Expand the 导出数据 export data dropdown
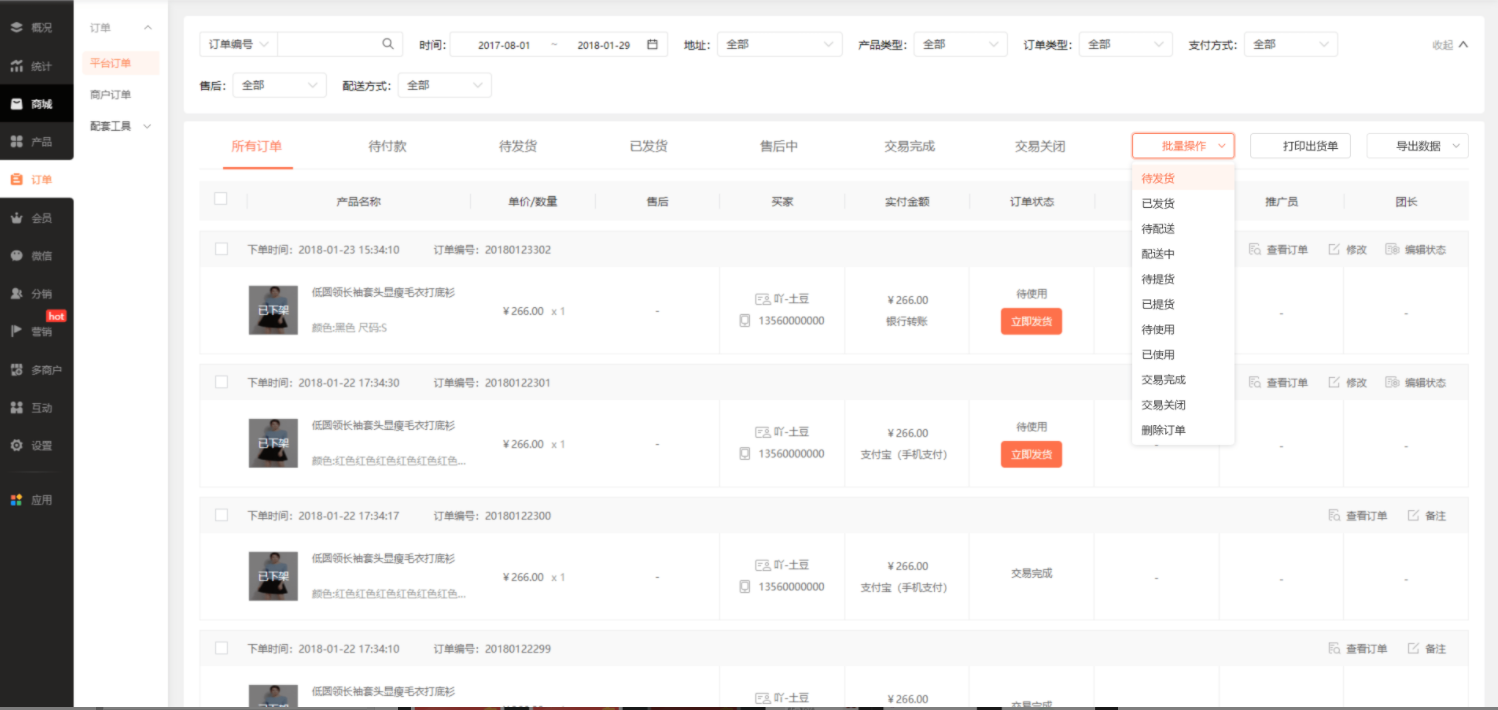This screenshot has height=710, width=1498. (1418, 146)
